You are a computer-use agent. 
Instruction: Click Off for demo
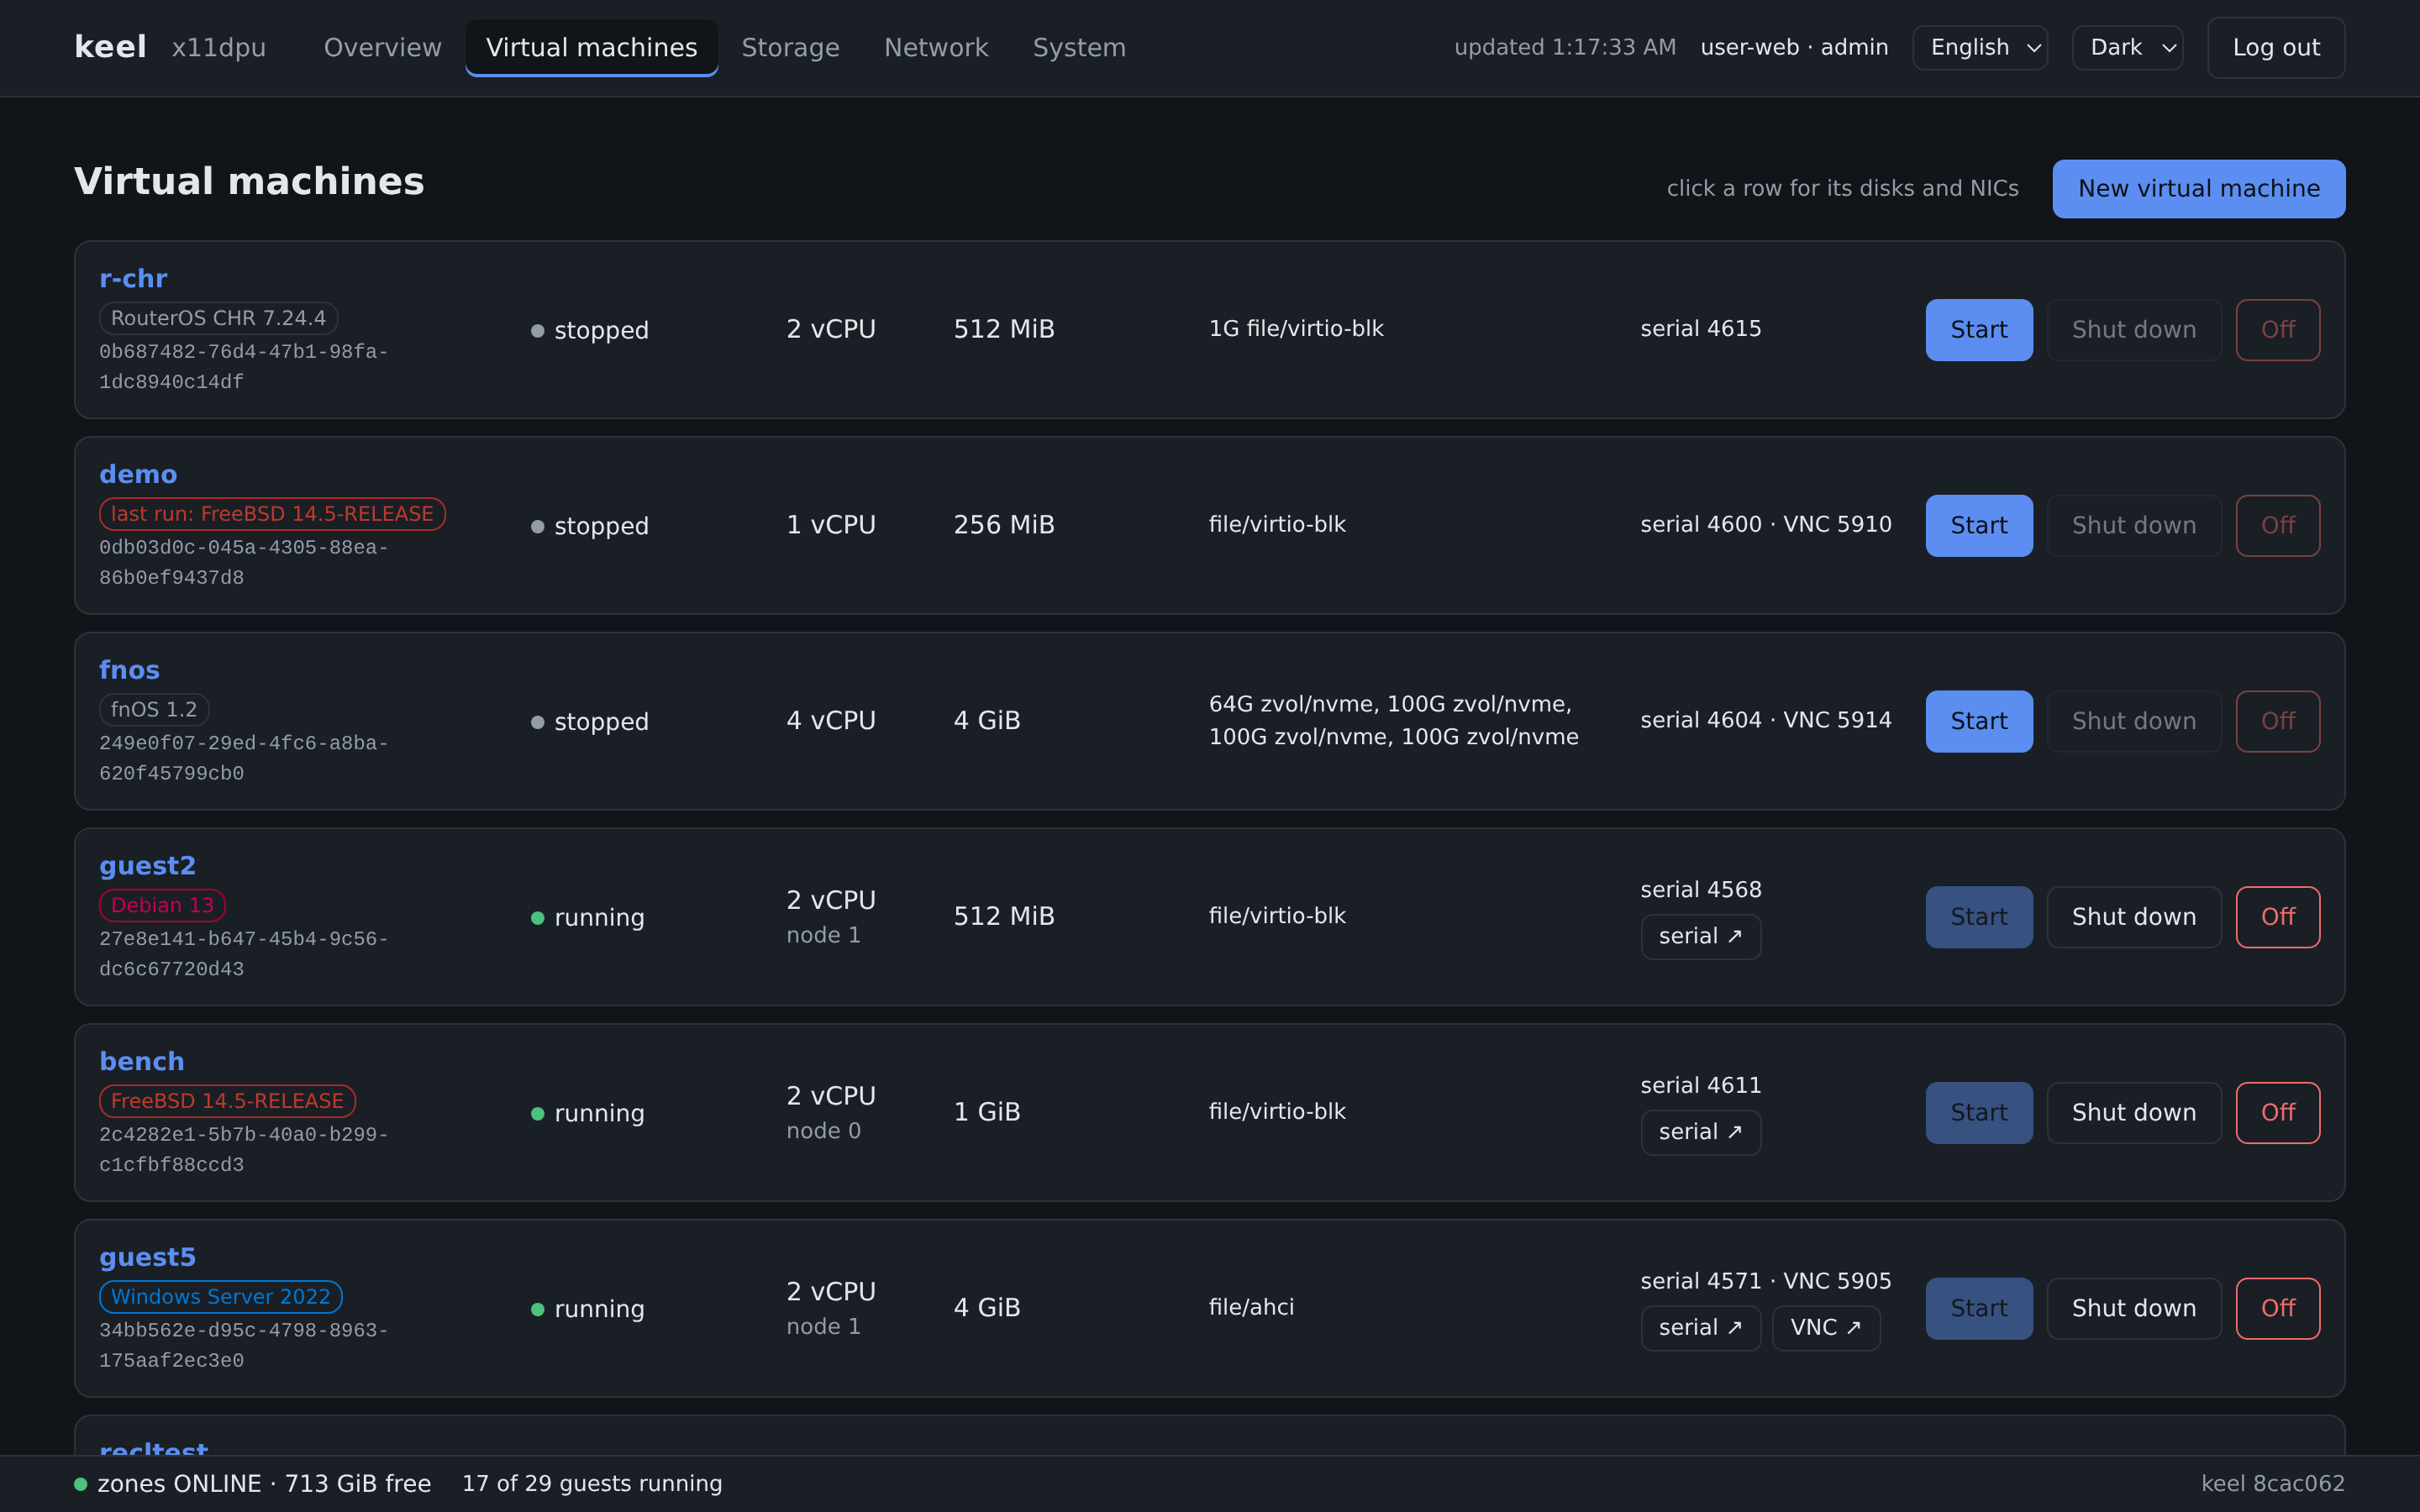pyautogui.click(x=2277, y=525)
